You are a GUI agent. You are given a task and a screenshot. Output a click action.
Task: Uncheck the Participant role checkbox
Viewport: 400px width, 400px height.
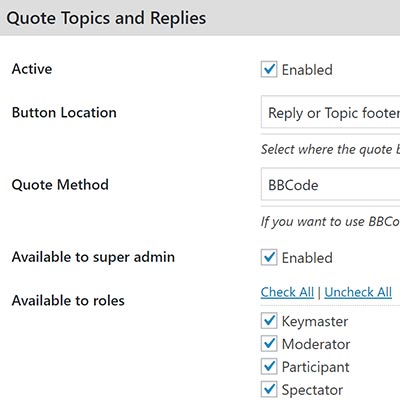tap(269, 366)
